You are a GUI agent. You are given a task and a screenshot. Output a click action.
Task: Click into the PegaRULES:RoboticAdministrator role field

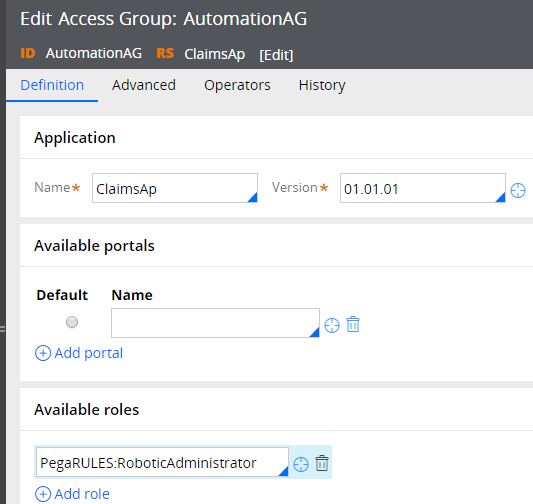162,462
